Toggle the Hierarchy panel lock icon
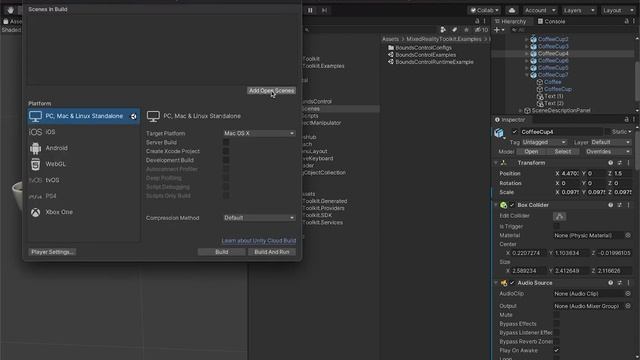640x360 pixels. pos(627,21)
